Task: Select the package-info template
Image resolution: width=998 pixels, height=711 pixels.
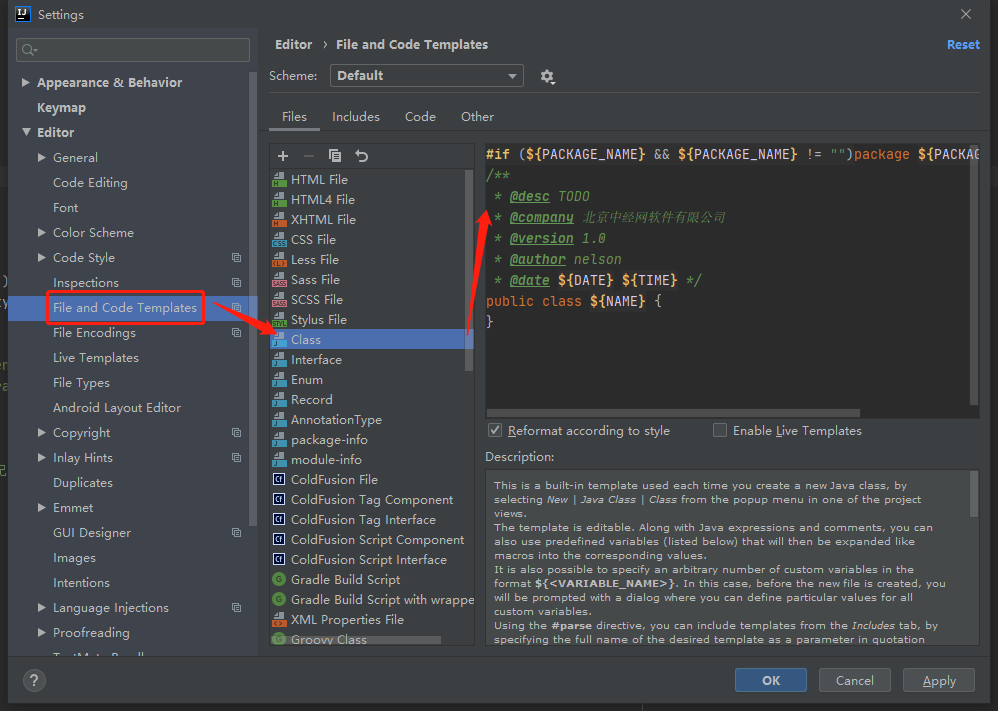Action: [329, 440]
